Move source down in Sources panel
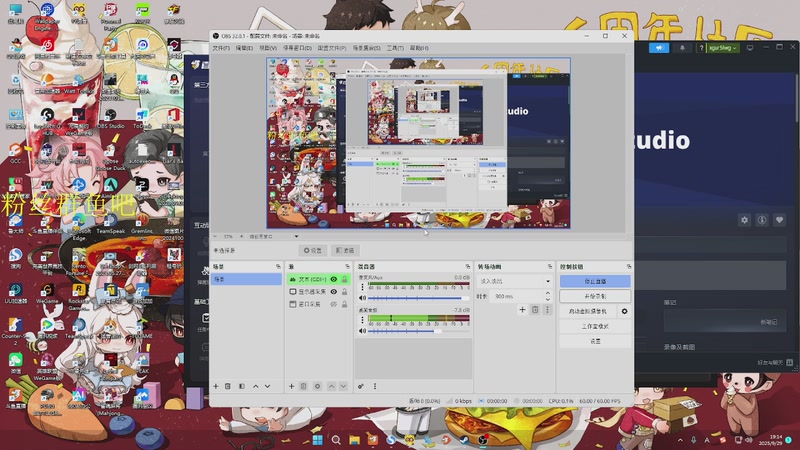The image size is (800, 450). tap(343, 386)
